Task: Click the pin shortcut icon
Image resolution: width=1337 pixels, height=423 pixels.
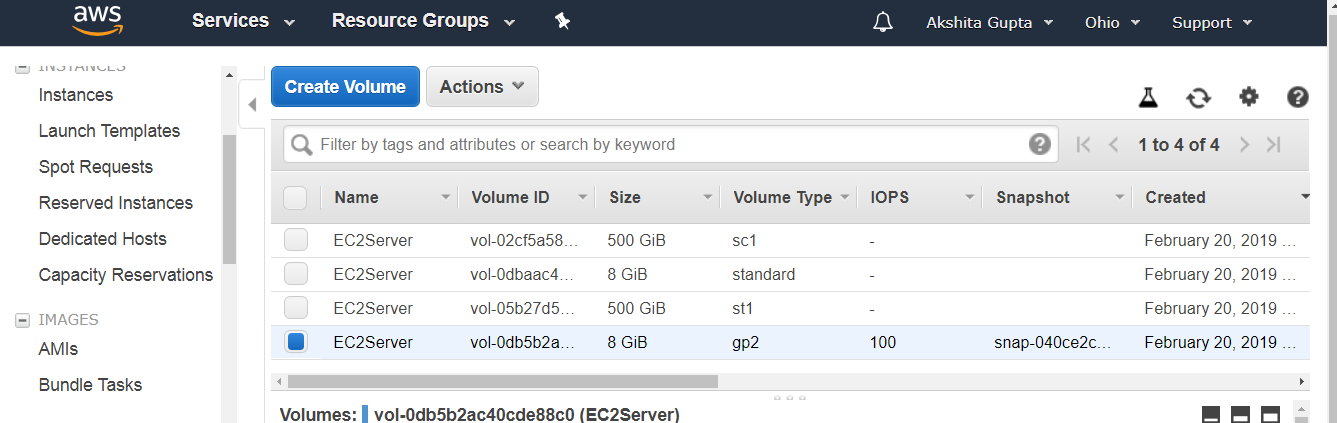Action: pyautogui.click(x=562, y=21)
